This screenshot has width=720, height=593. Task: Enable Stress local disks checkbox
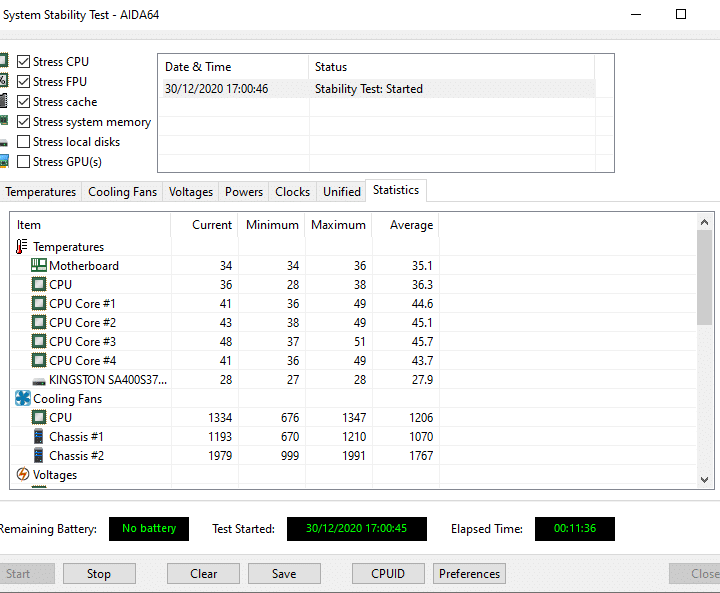coord(24,142)
